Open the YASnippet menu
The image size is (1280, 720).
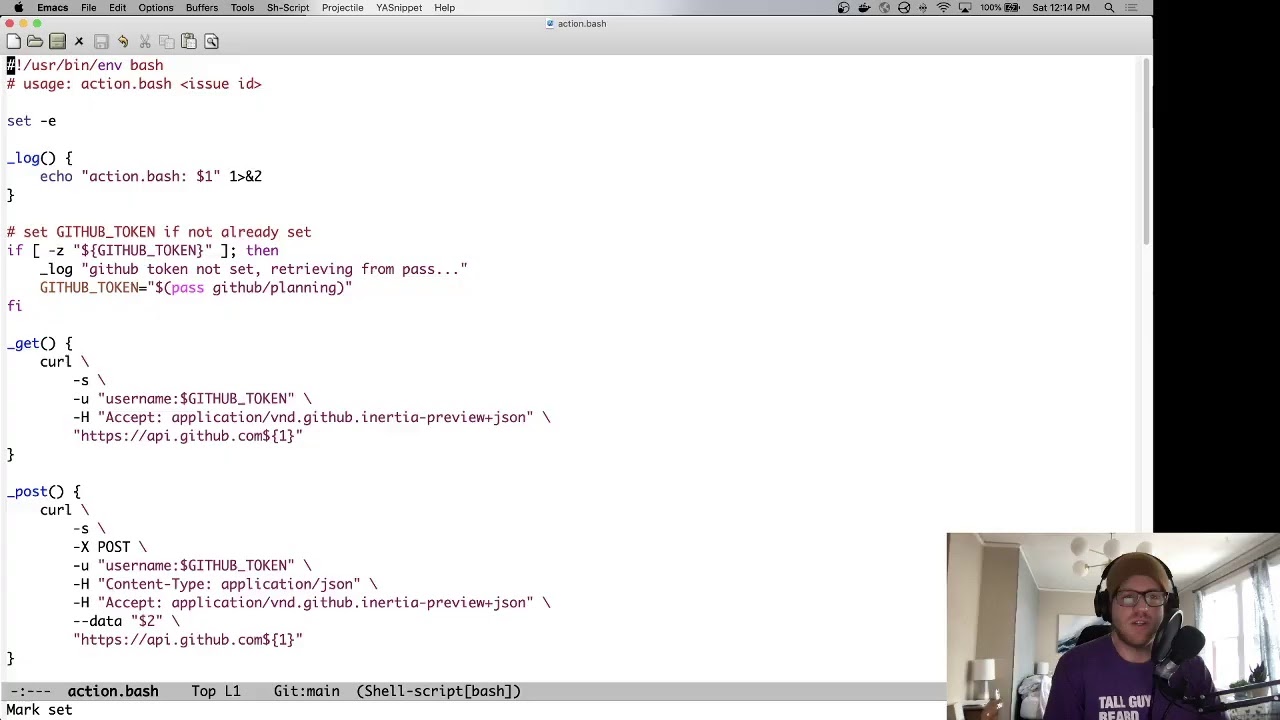pyautogui.click(x=399, y=8)
